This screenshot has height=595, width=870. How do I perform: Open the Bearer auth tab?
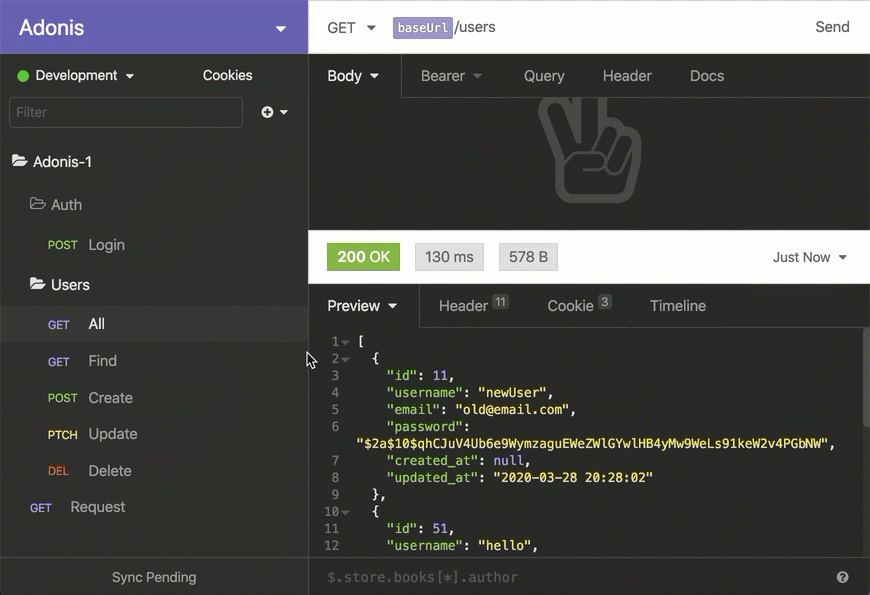[x=451, y=76]
